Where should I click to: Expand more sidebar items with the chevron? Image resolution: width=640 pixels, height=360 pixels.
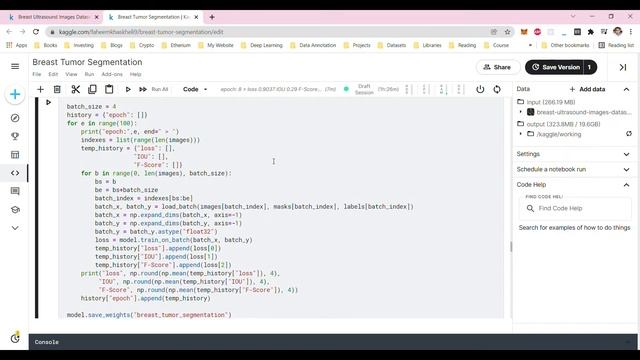[15, 228]
